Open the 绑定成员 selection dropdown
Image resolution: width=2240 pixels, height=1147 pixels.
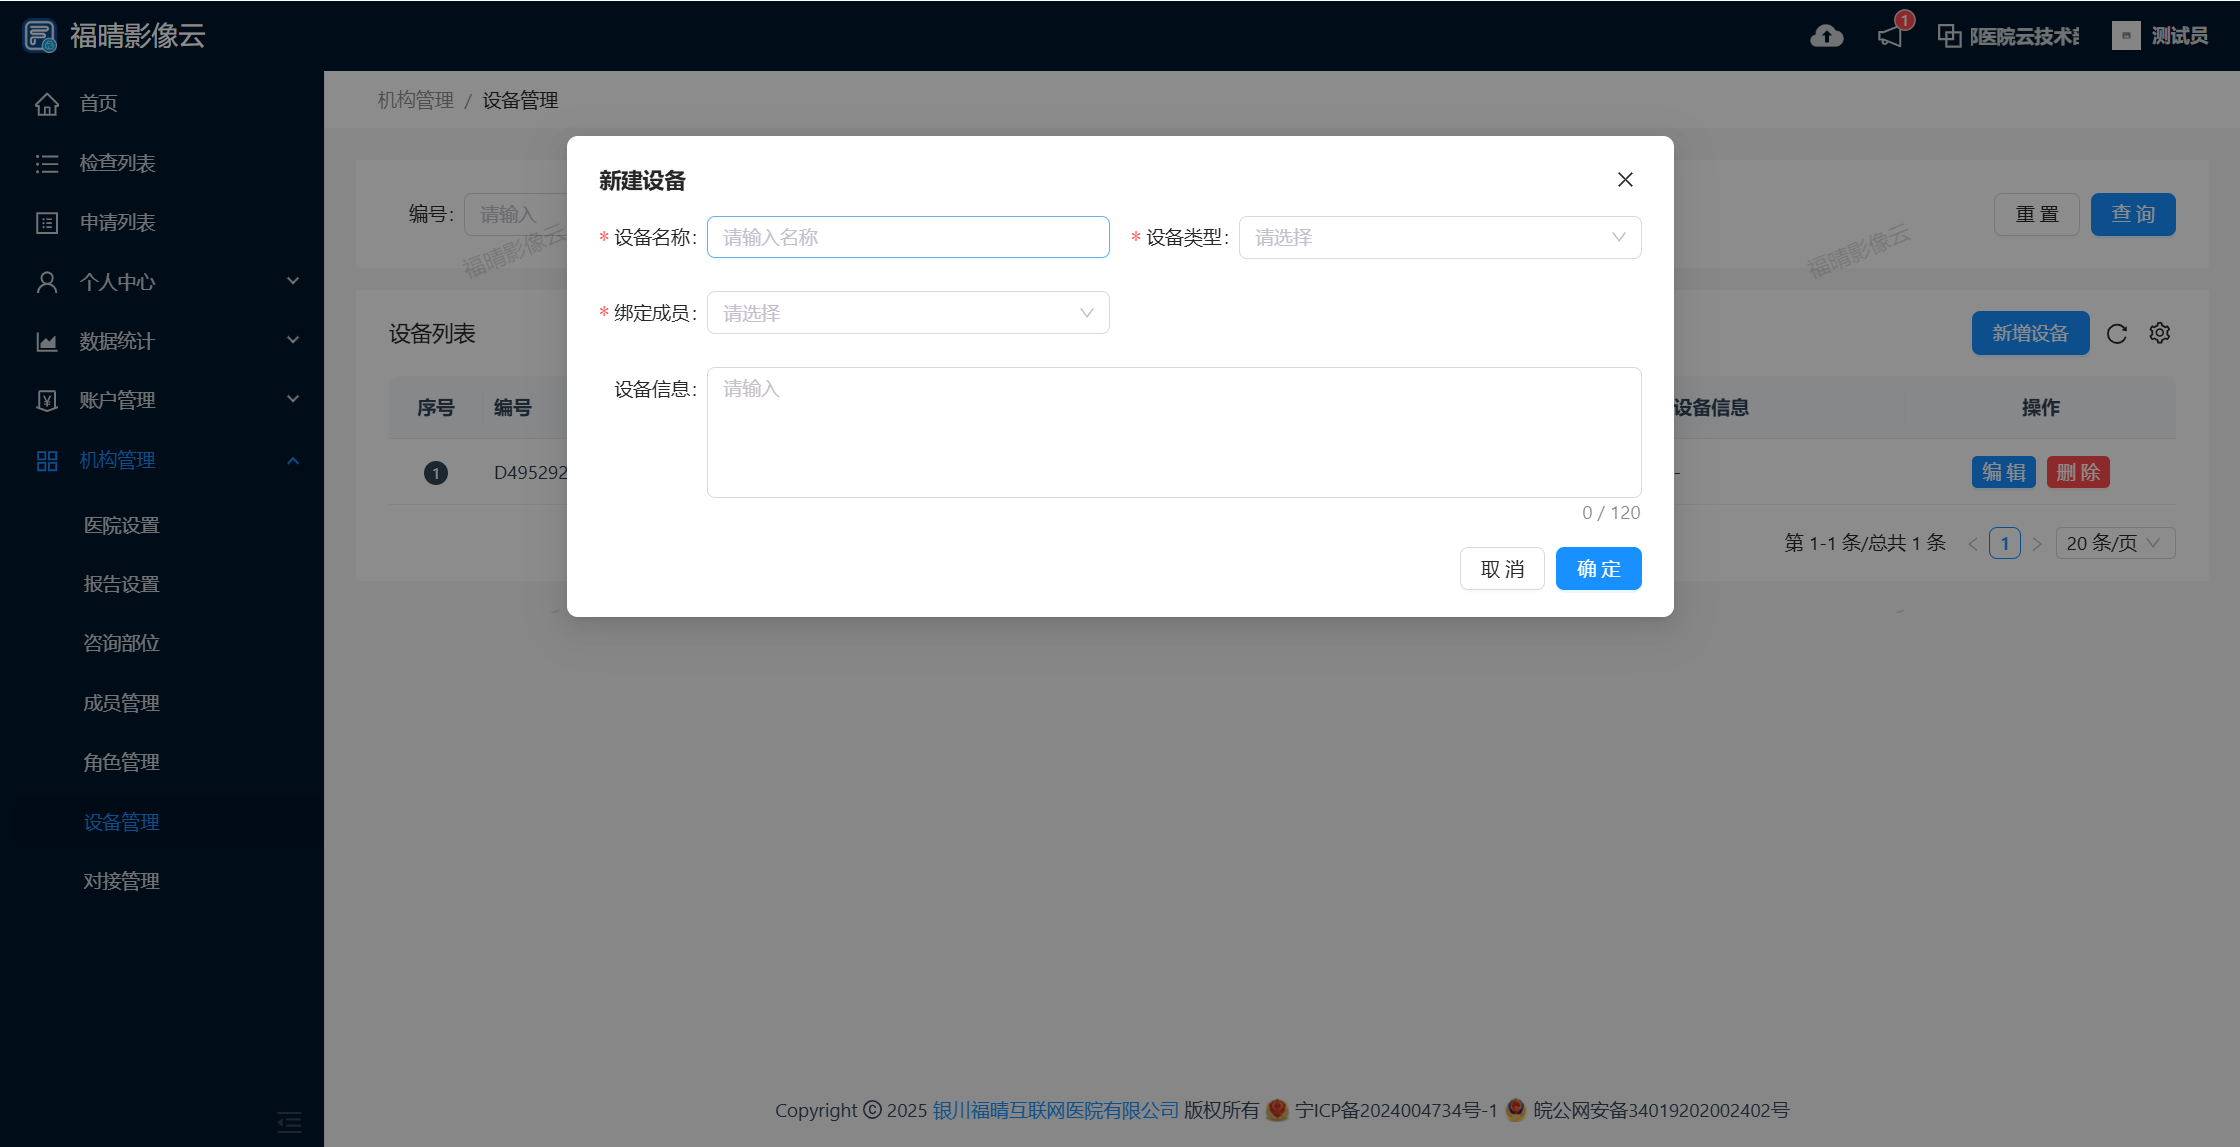coord(906,312)
